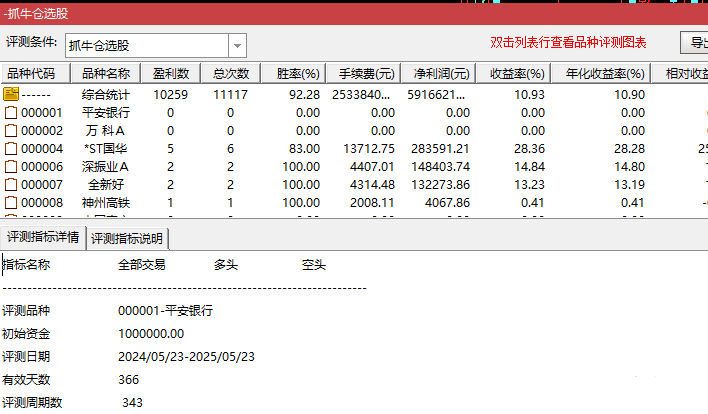Sort by 年化收益率(%) column header
Screen dimensions: 708x414
pyautogui.click(x=601, y=74)
